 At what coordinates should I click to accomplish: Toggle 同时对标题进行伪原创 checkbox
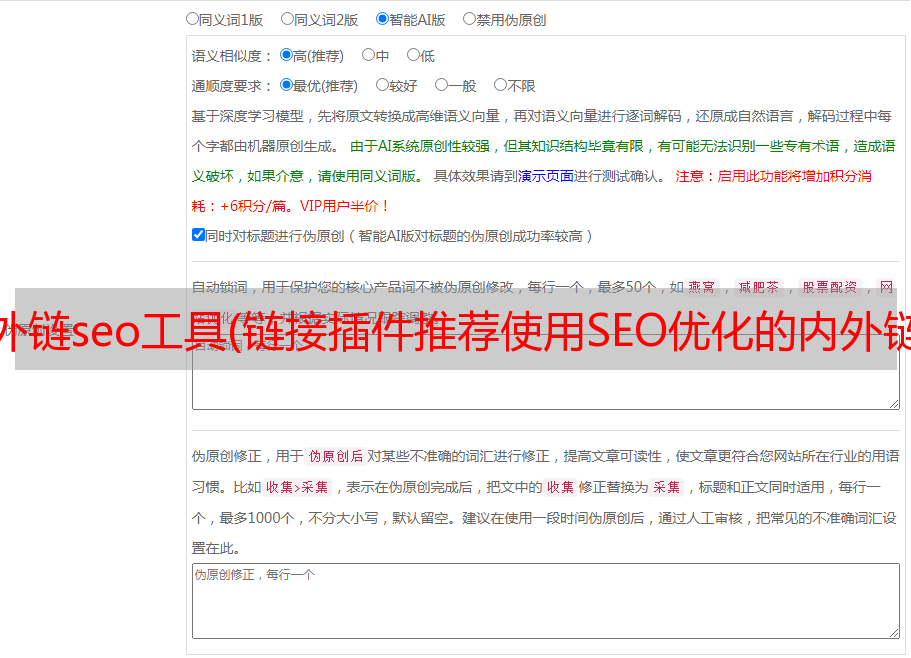coord(198,235)
